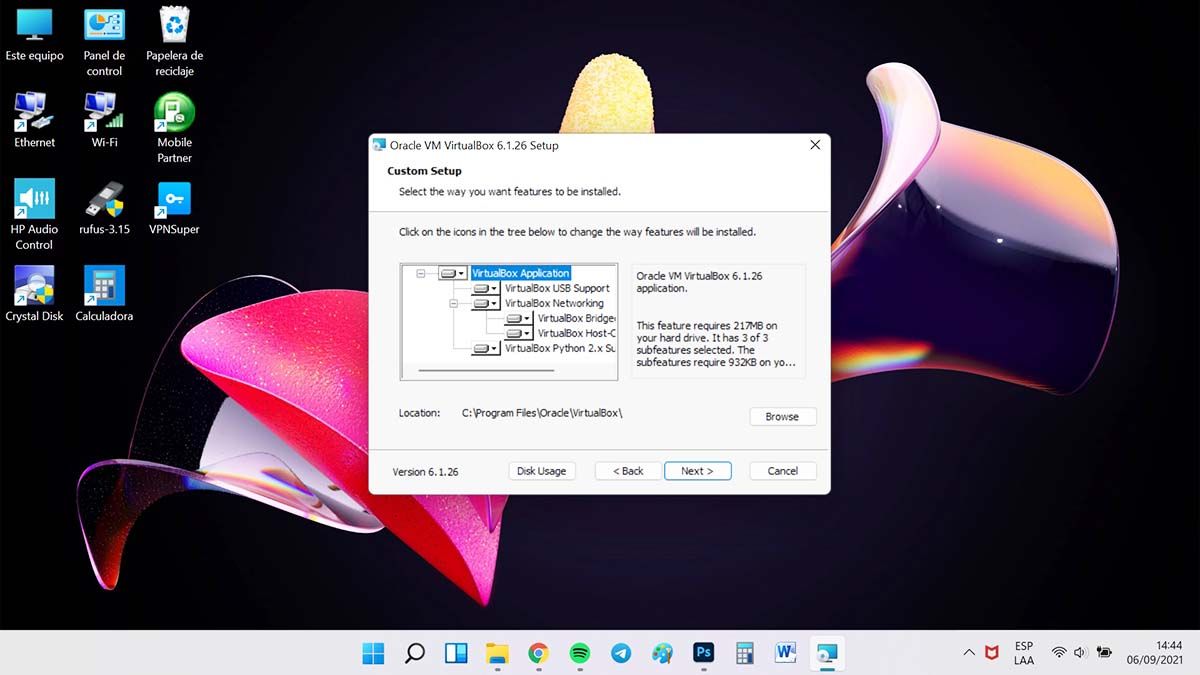Launch Spotify from the taskbar
This screenshot has height=675, width=1200.
tap(579, 653)
